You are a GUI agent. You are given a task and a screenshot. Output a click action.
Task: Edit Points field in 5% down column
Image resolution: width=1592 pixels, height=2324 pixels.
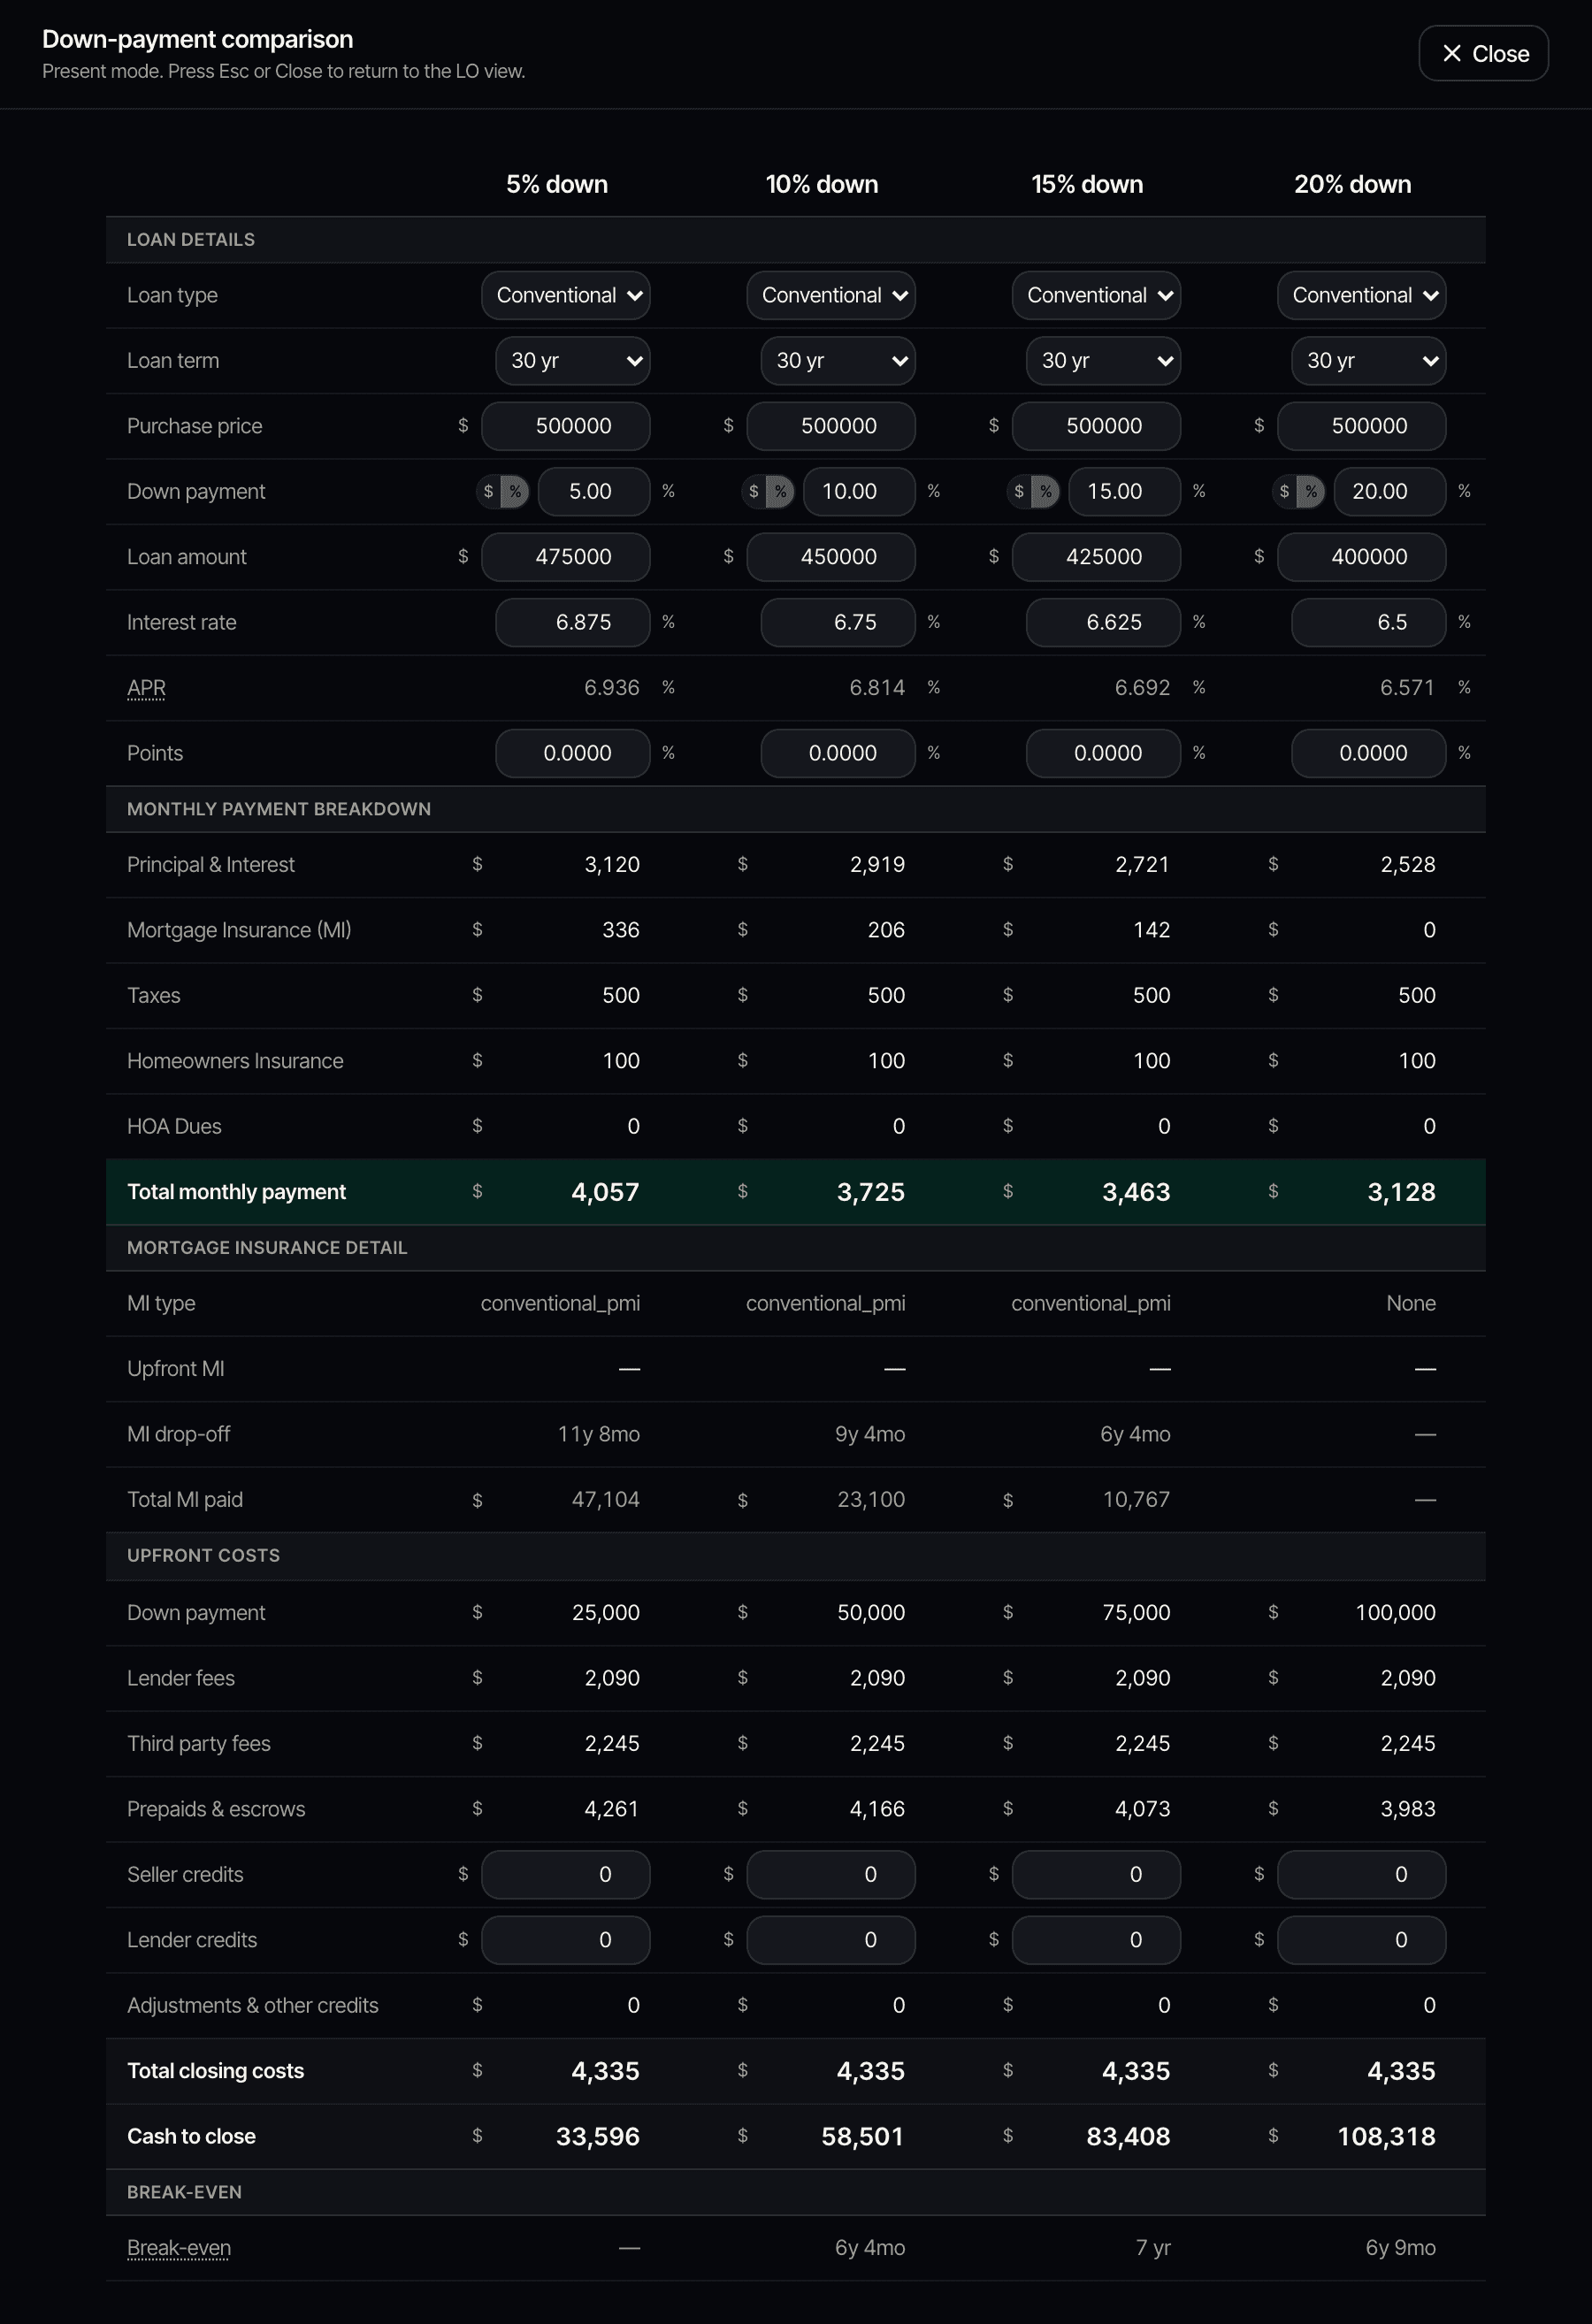pos(573,753)
